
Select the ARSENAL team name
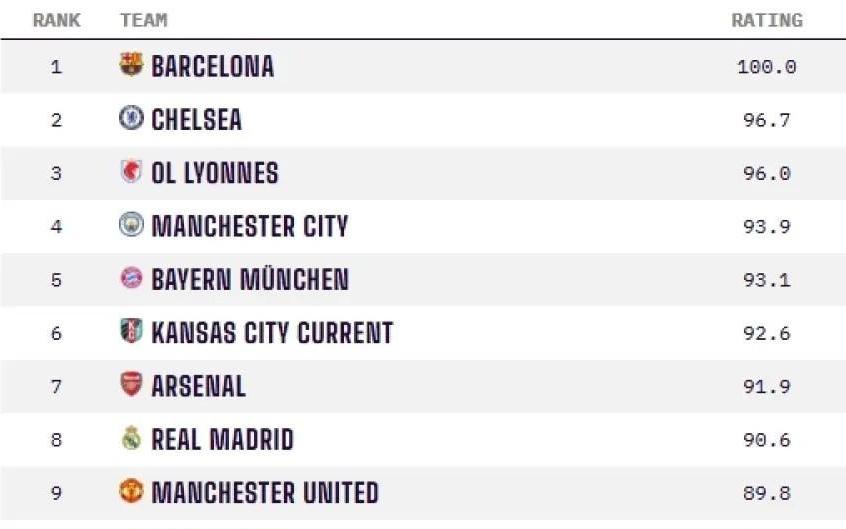198,386
